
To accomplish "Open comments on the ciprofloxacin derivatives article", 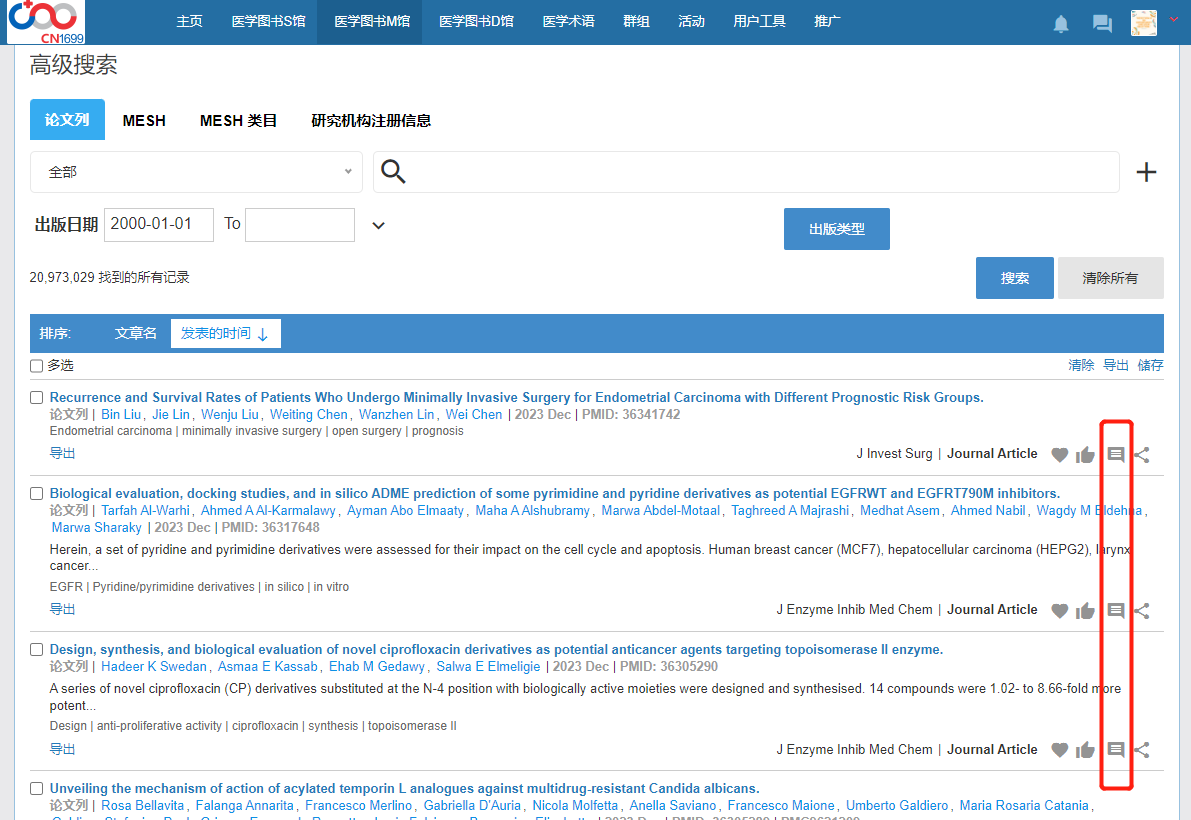I will [x=1116, y=750].
